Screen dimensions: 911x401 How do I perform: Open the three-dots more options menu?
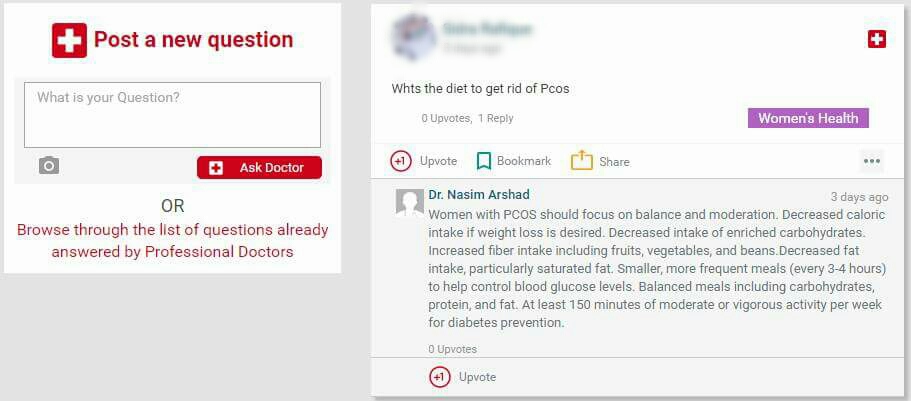[x=871, y=162]
